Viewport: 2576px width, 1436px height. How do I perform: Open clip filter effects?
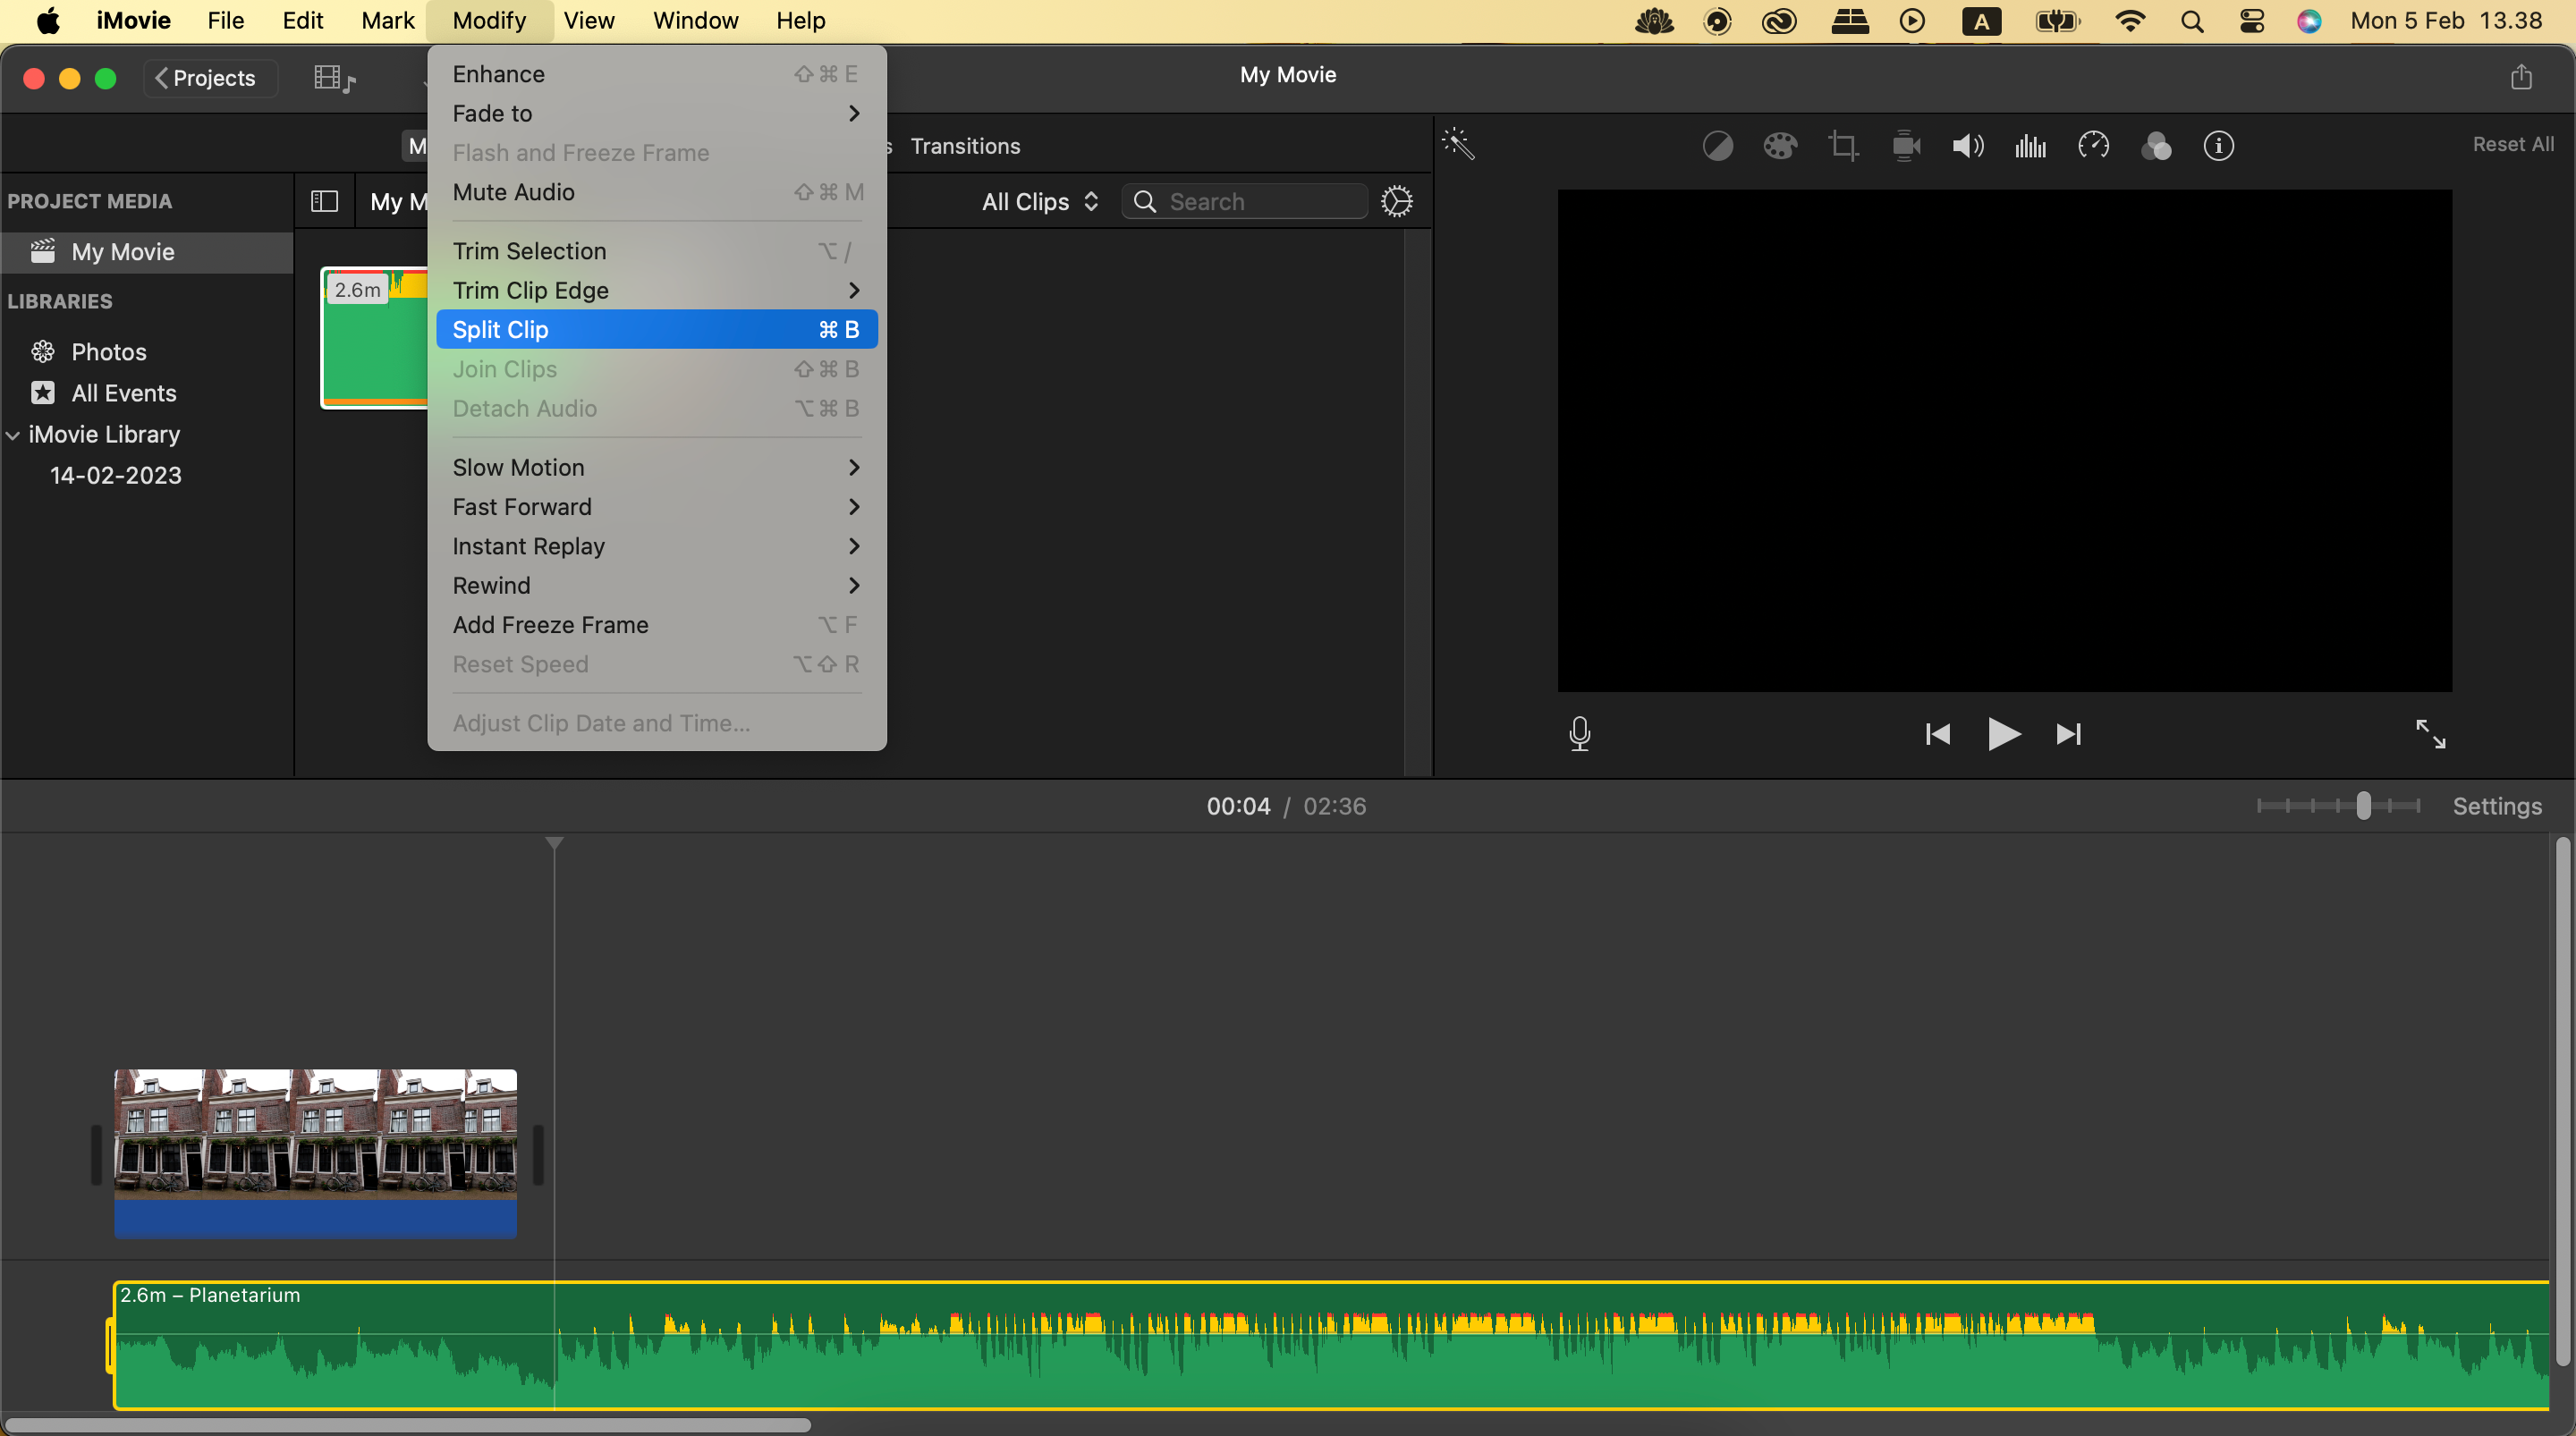2157,145
